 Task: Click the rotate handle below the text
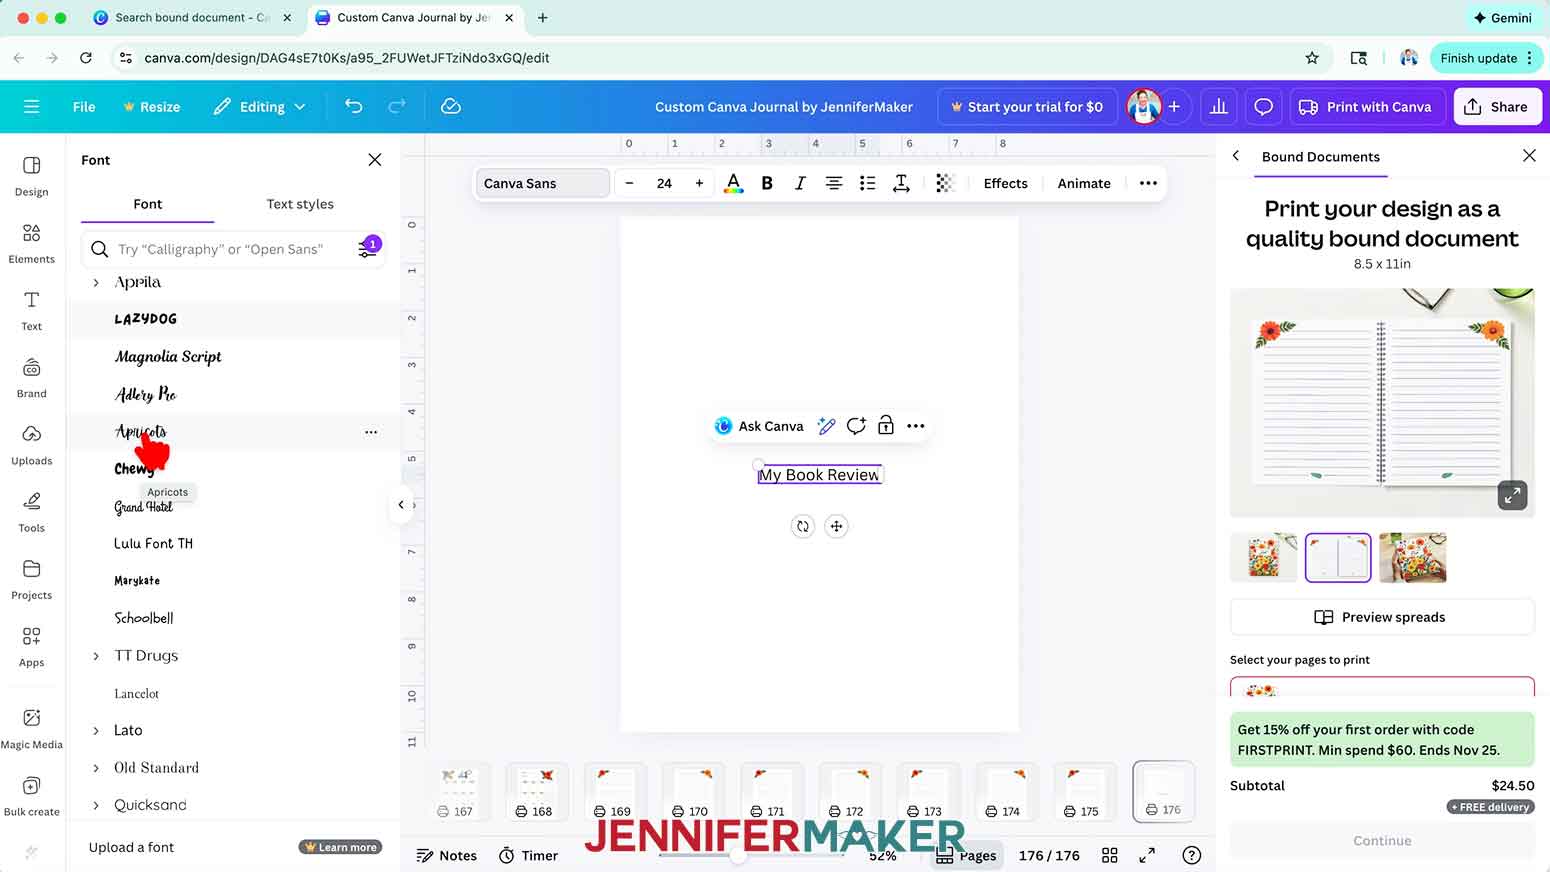[x=803, y=526]
